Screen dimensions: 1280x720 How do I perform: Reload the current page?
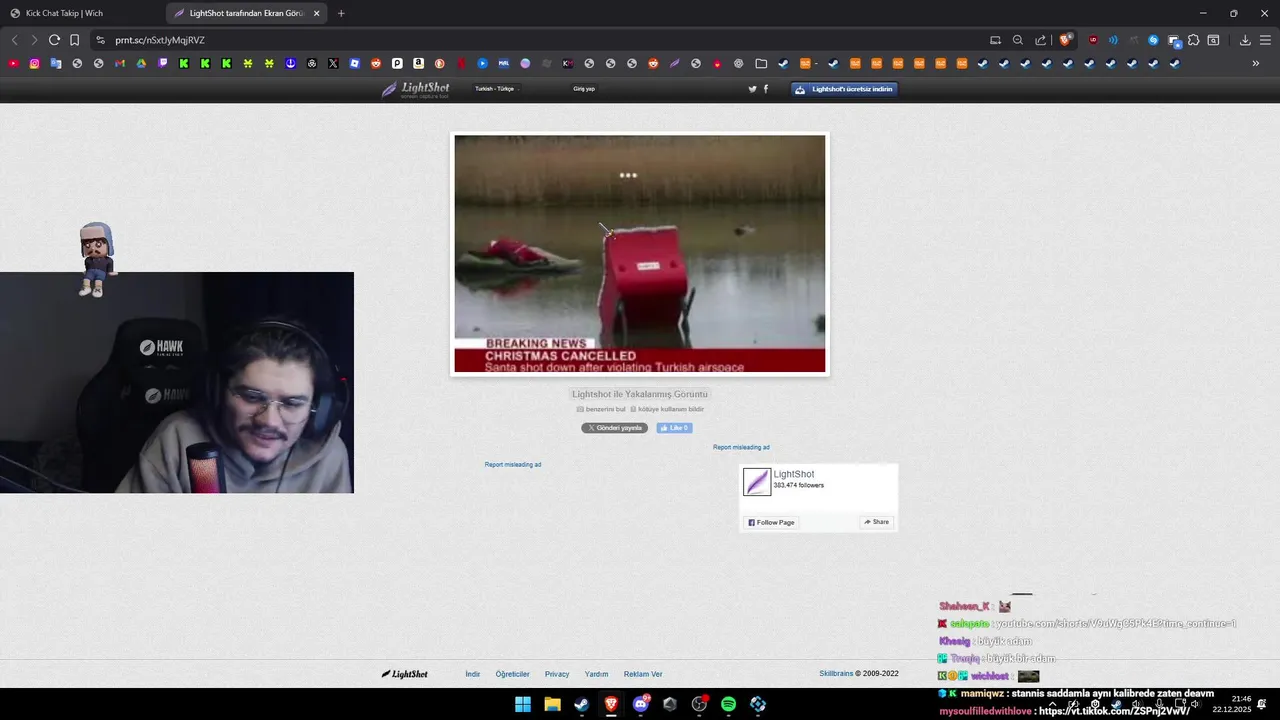54,40
